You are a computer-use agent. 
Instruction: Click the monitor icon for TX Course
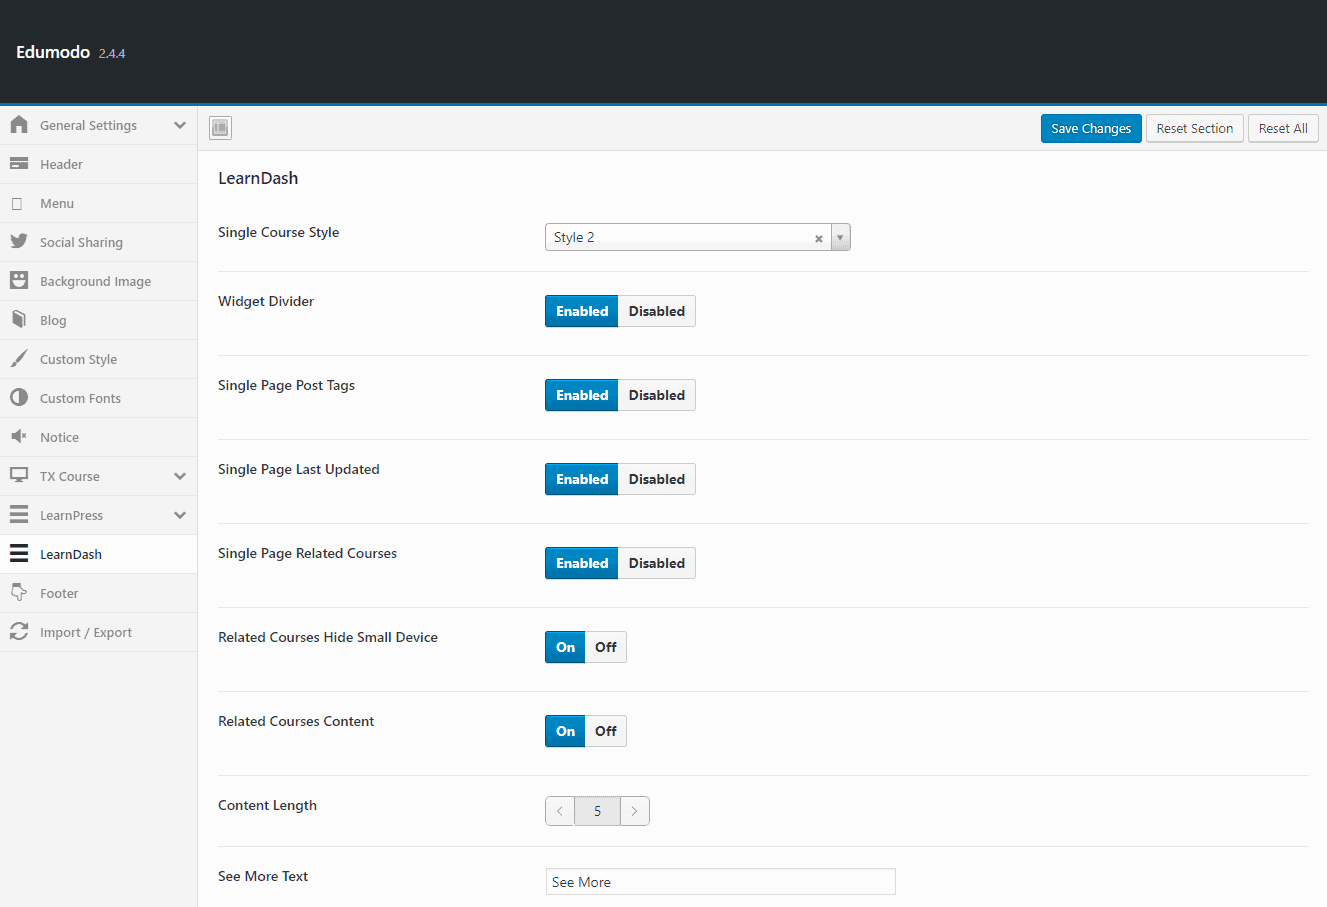(19, 476)
